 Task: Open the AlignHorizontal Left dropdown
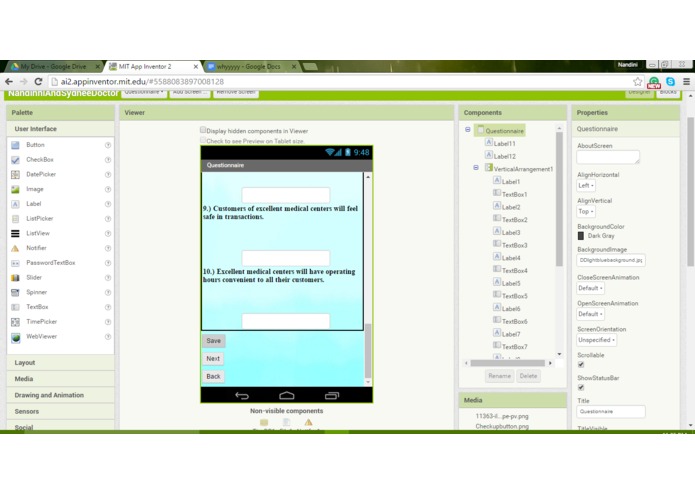point(586,186)
